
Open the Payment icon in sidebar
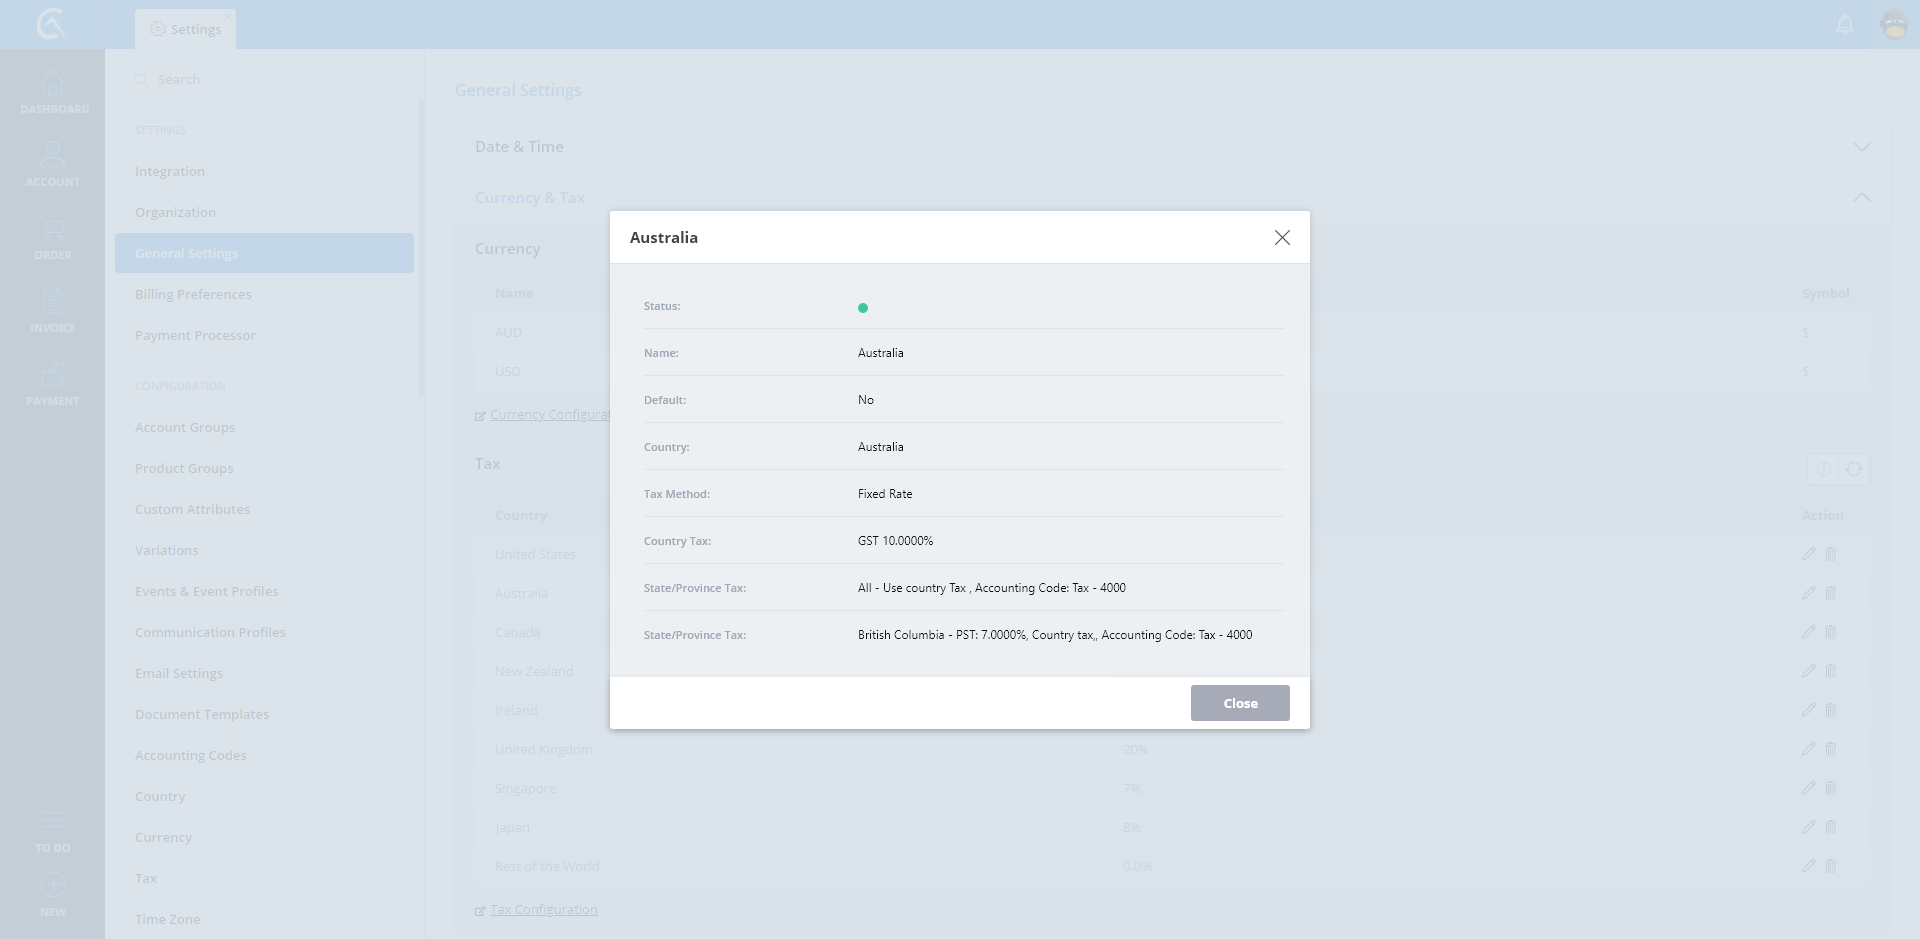coord(53,375)
